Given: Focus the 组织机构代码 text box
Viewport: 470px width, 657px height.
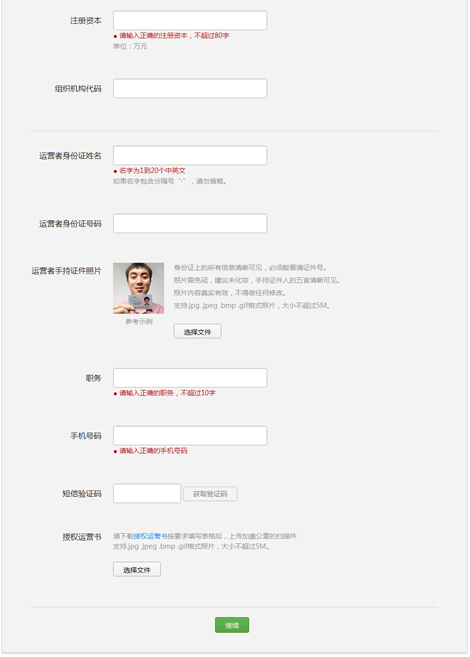Looking at the screenshot, I should coord(190,88).
